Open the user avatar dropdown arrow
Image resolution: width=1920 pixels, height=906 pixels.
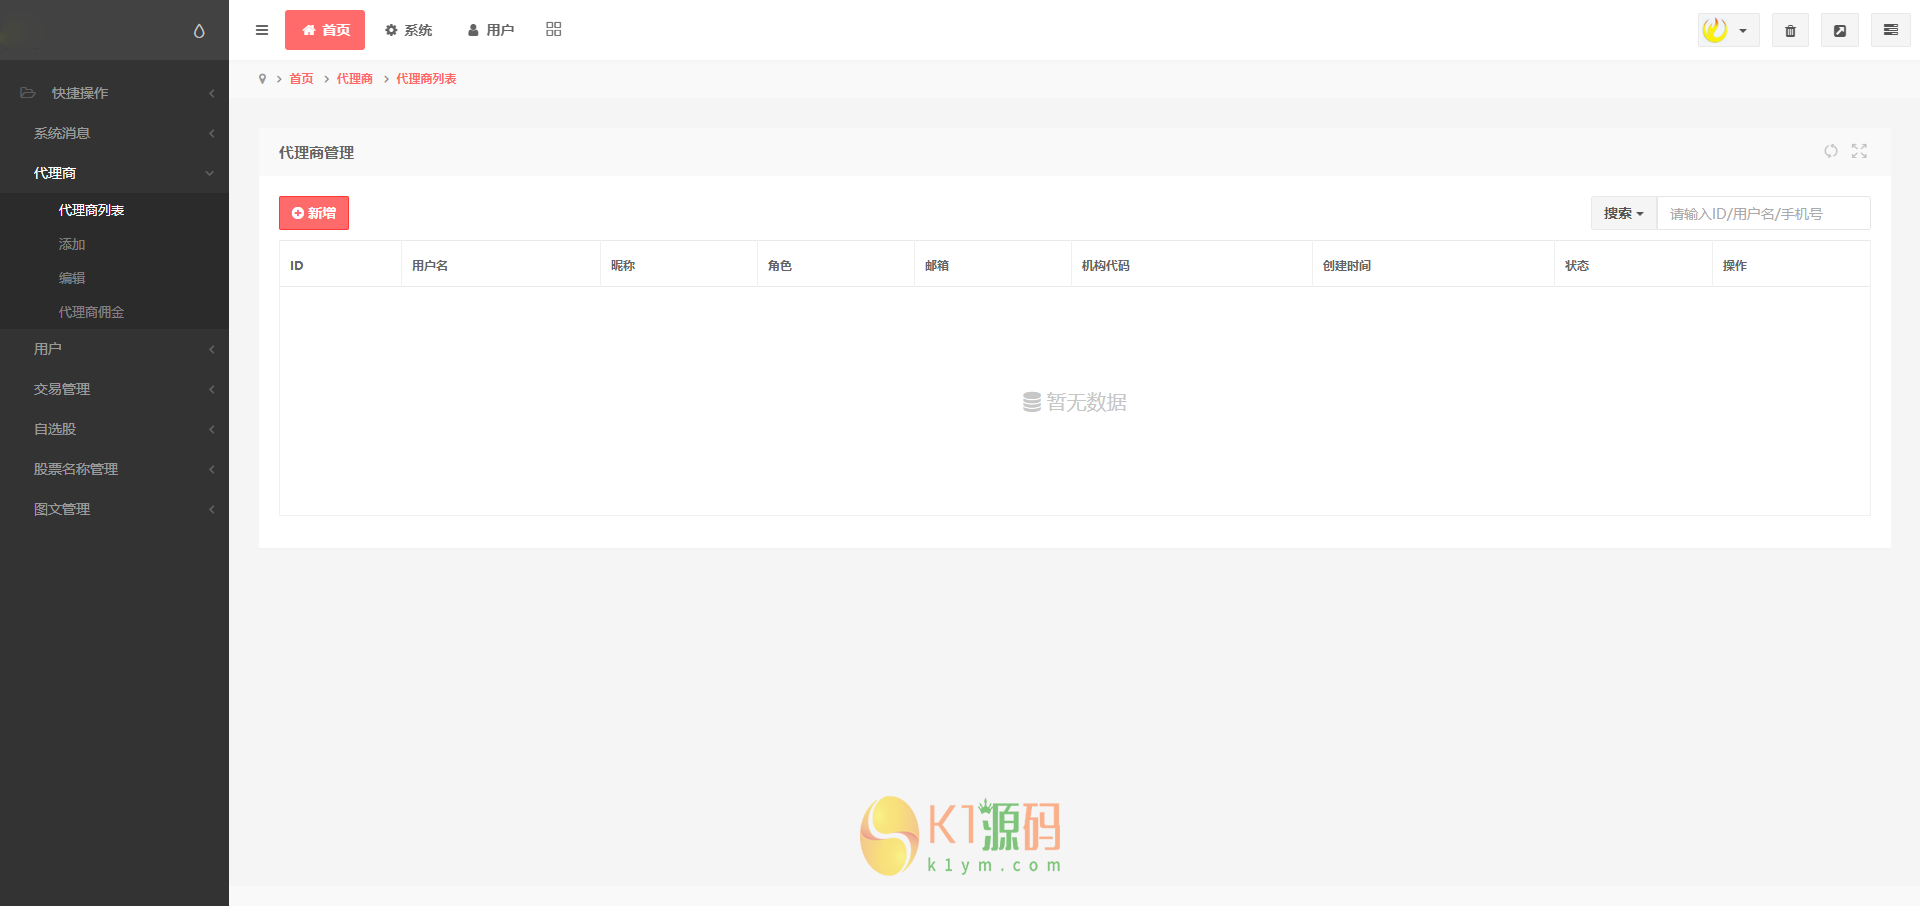pos(1743,31)
